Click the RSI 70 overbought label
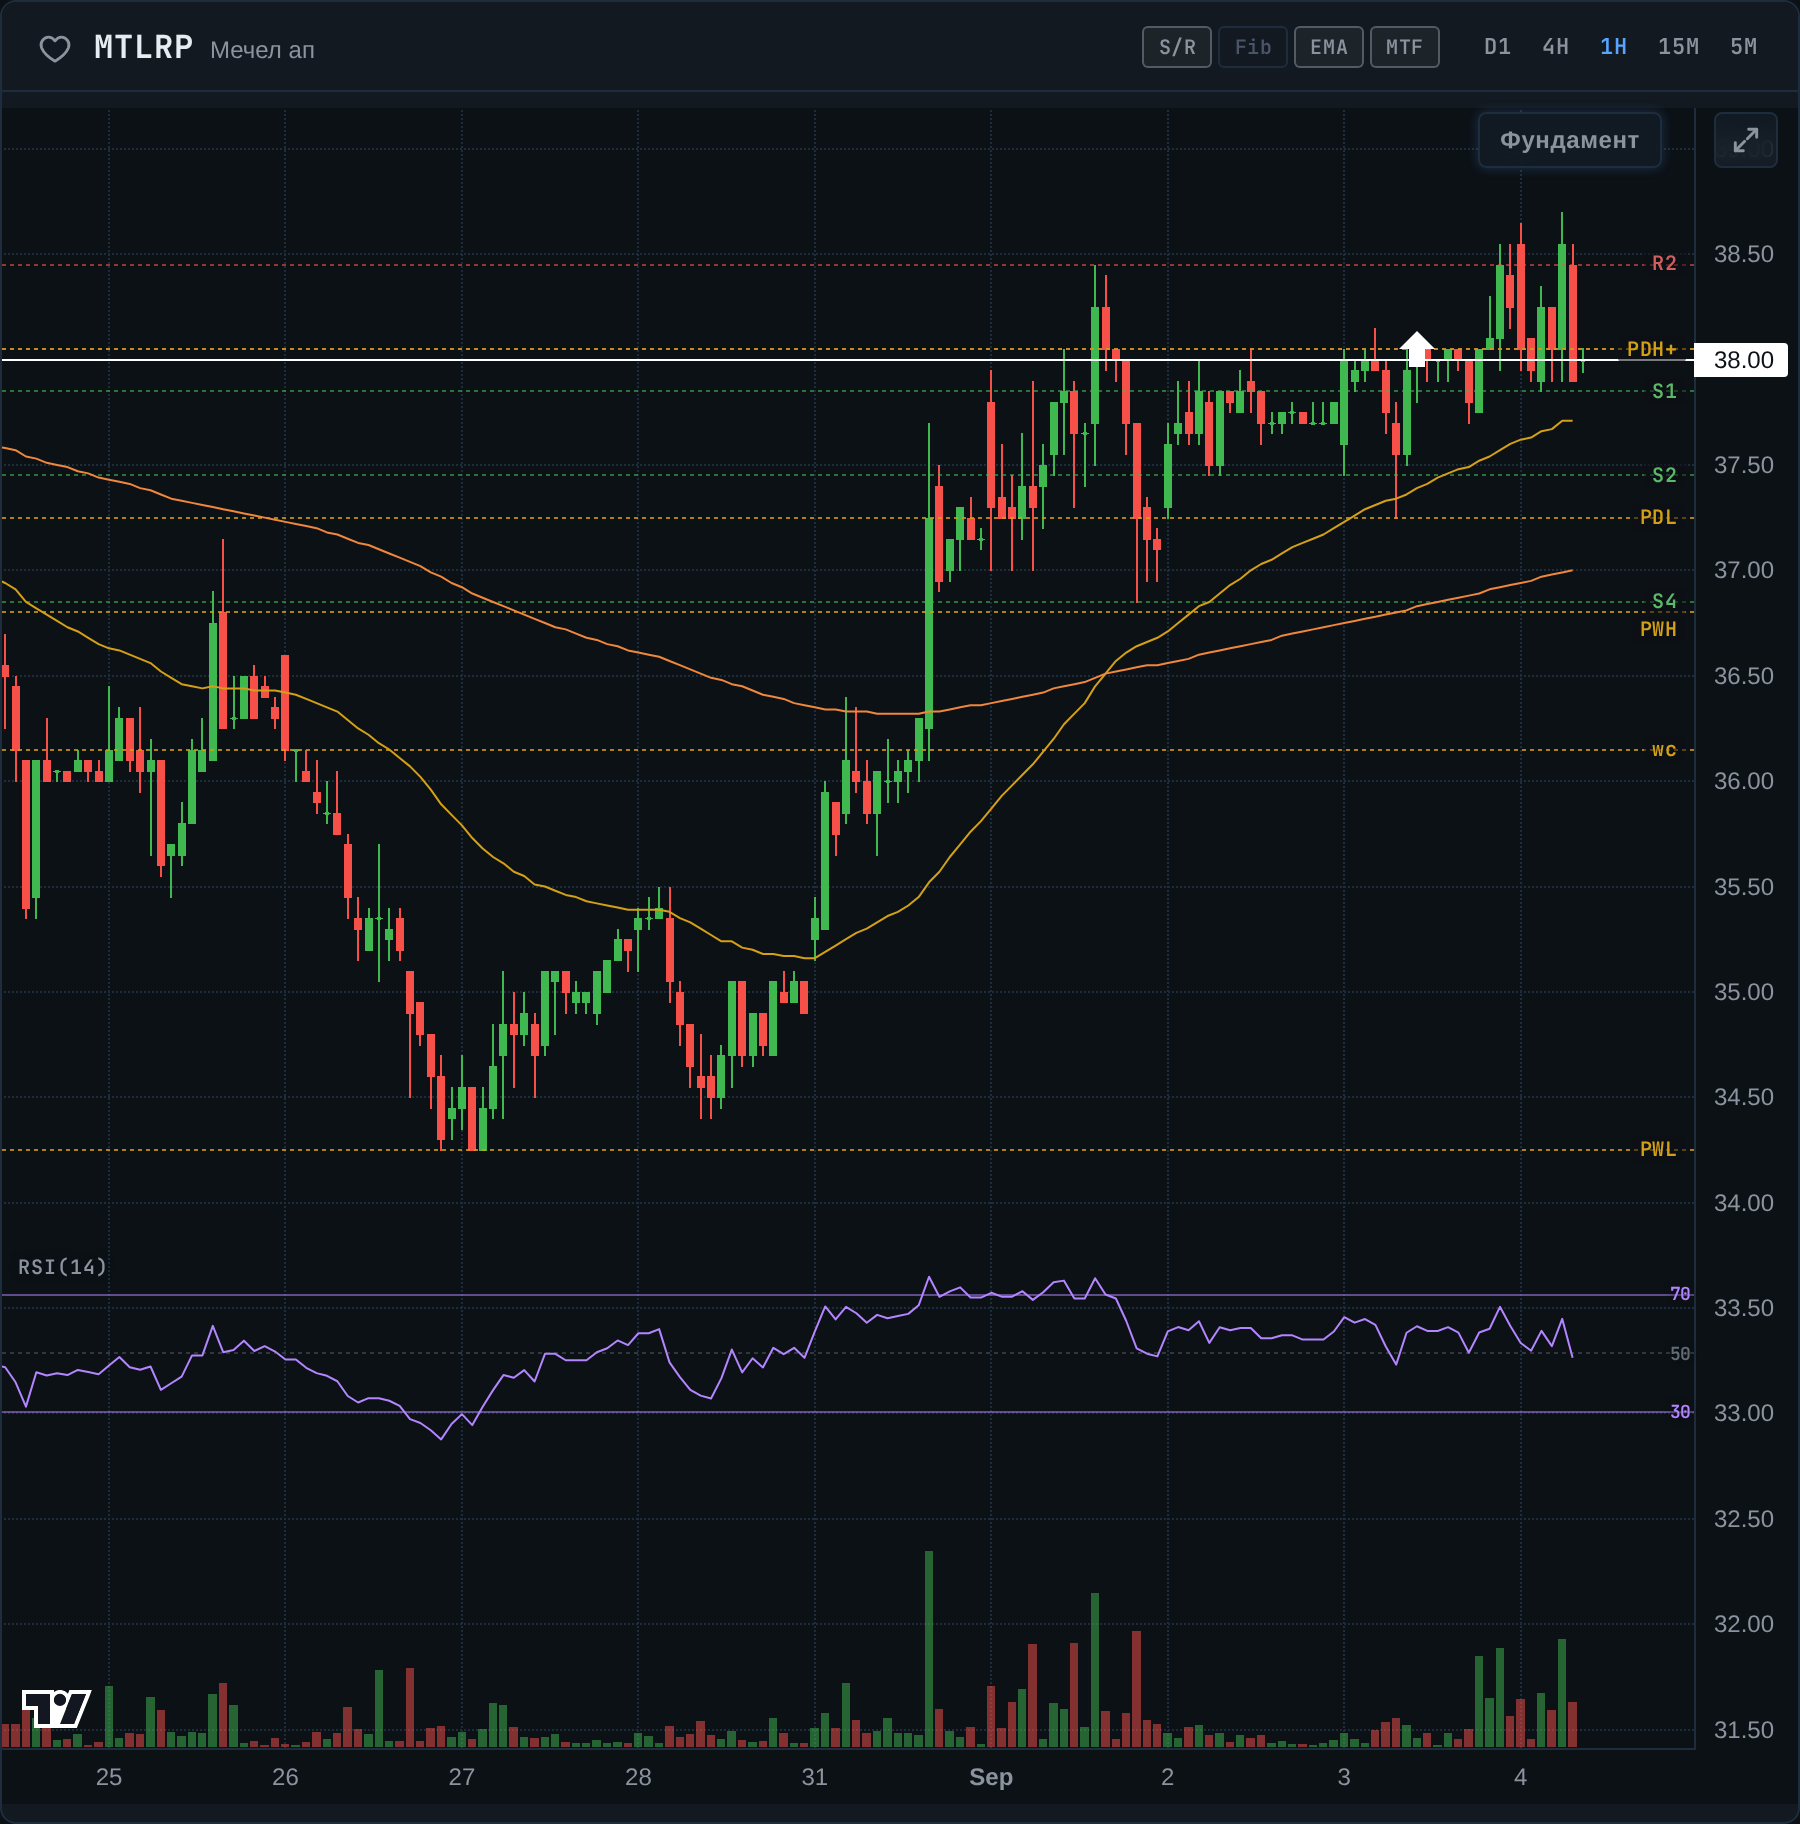 [x=1680, y=1294]
